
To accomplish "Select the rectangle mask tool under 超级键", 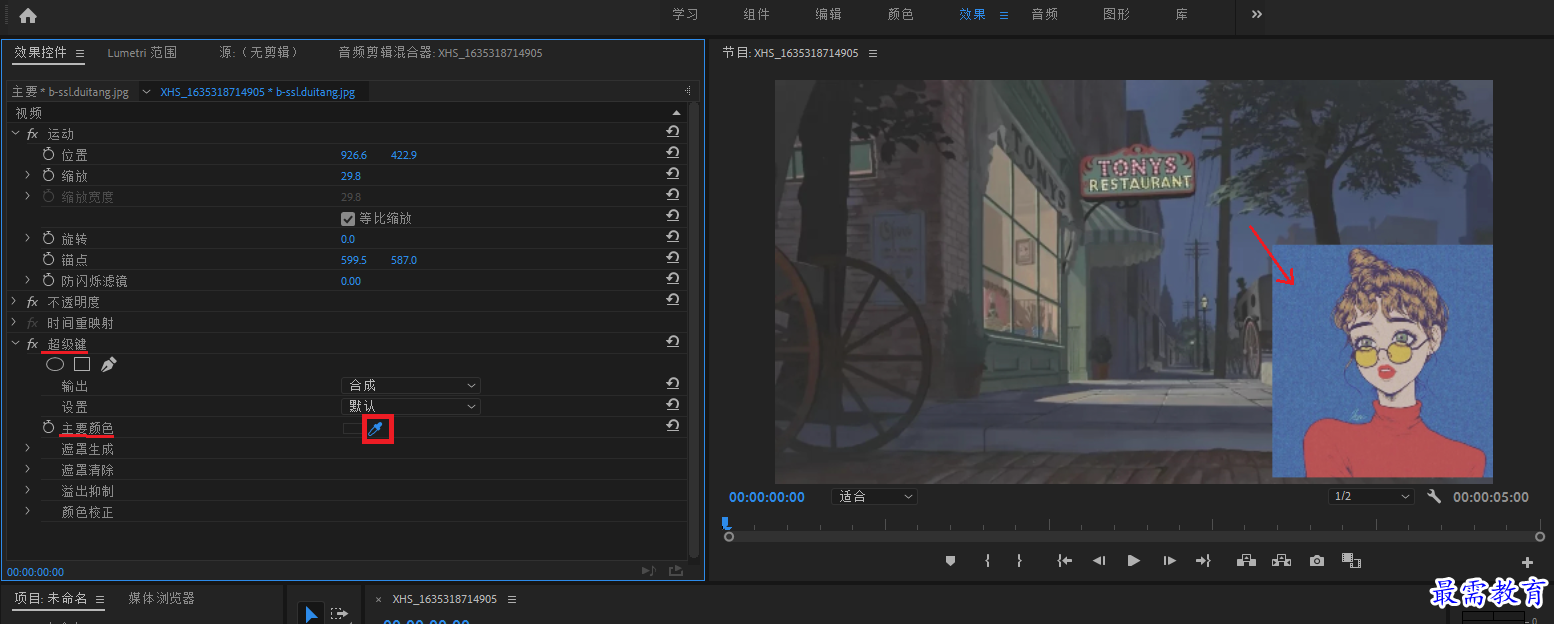I will [x=82, y=364].
